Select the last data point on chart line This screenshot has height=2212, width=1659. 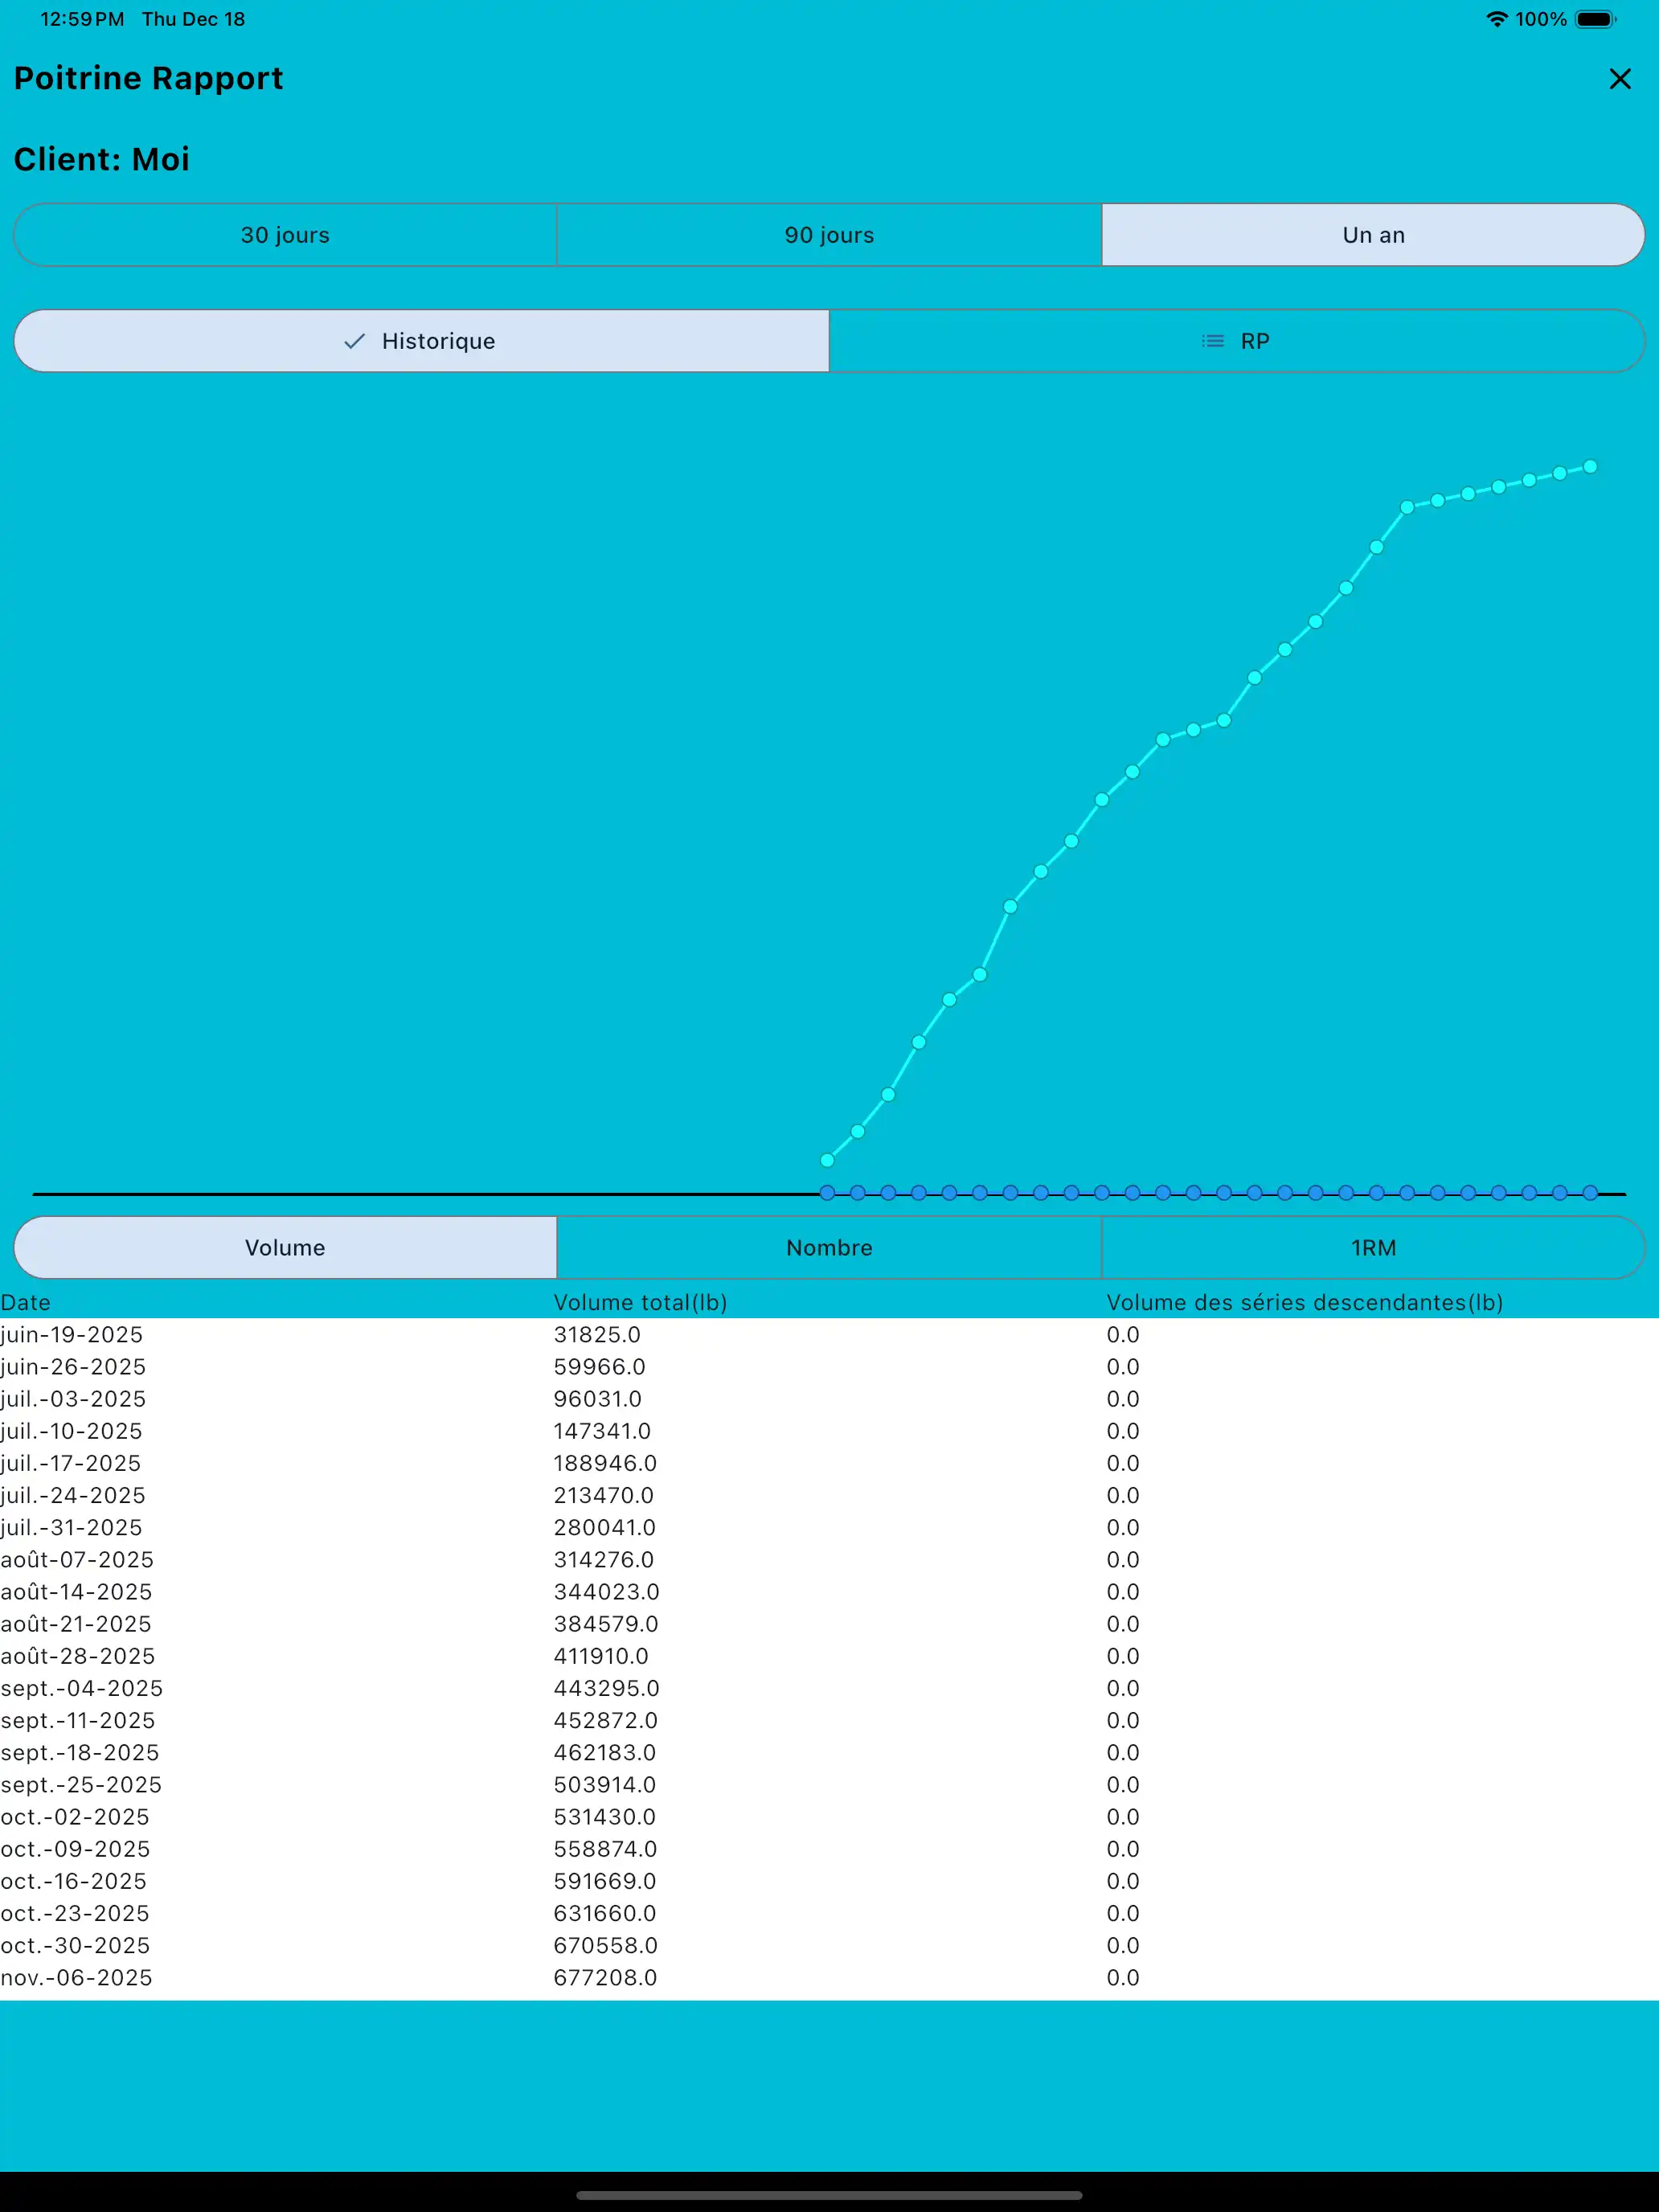(x=1590, y=465)
